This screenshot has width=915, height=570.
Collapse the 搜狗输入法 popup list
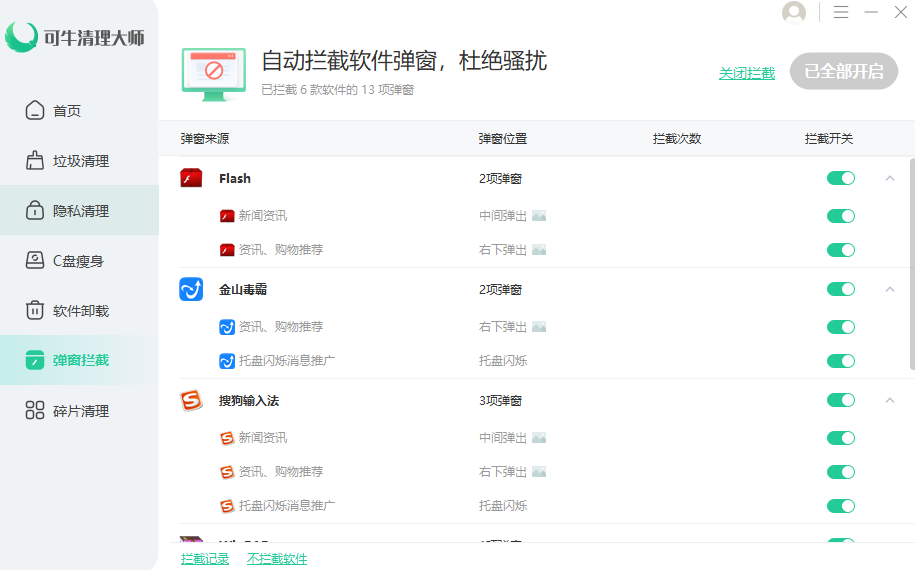coord(889,400)
